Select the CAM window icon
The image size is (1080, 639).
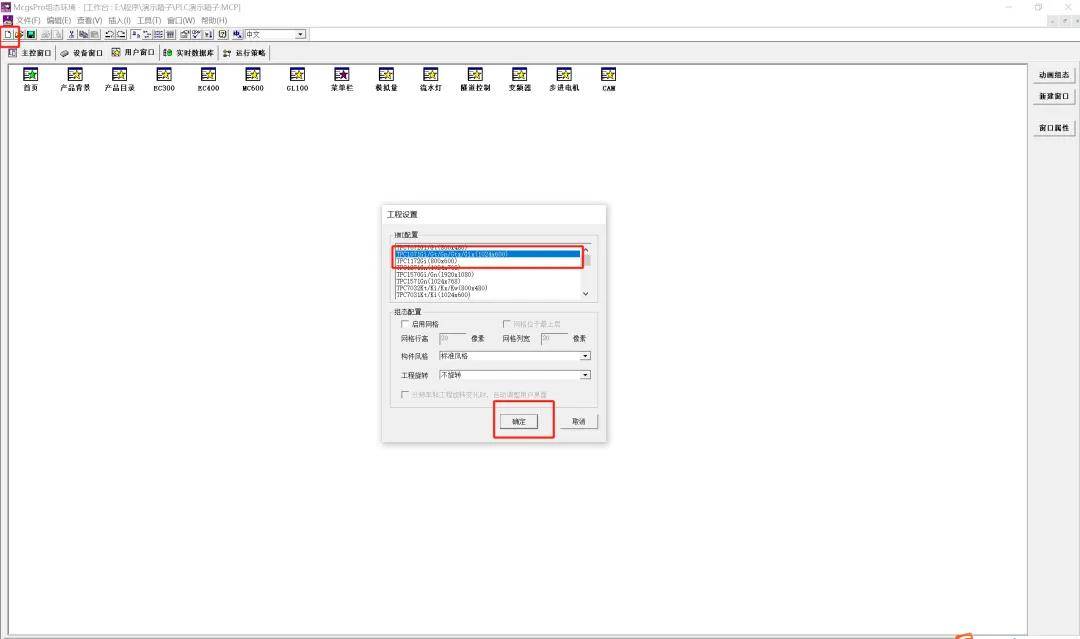click(608, 75)
